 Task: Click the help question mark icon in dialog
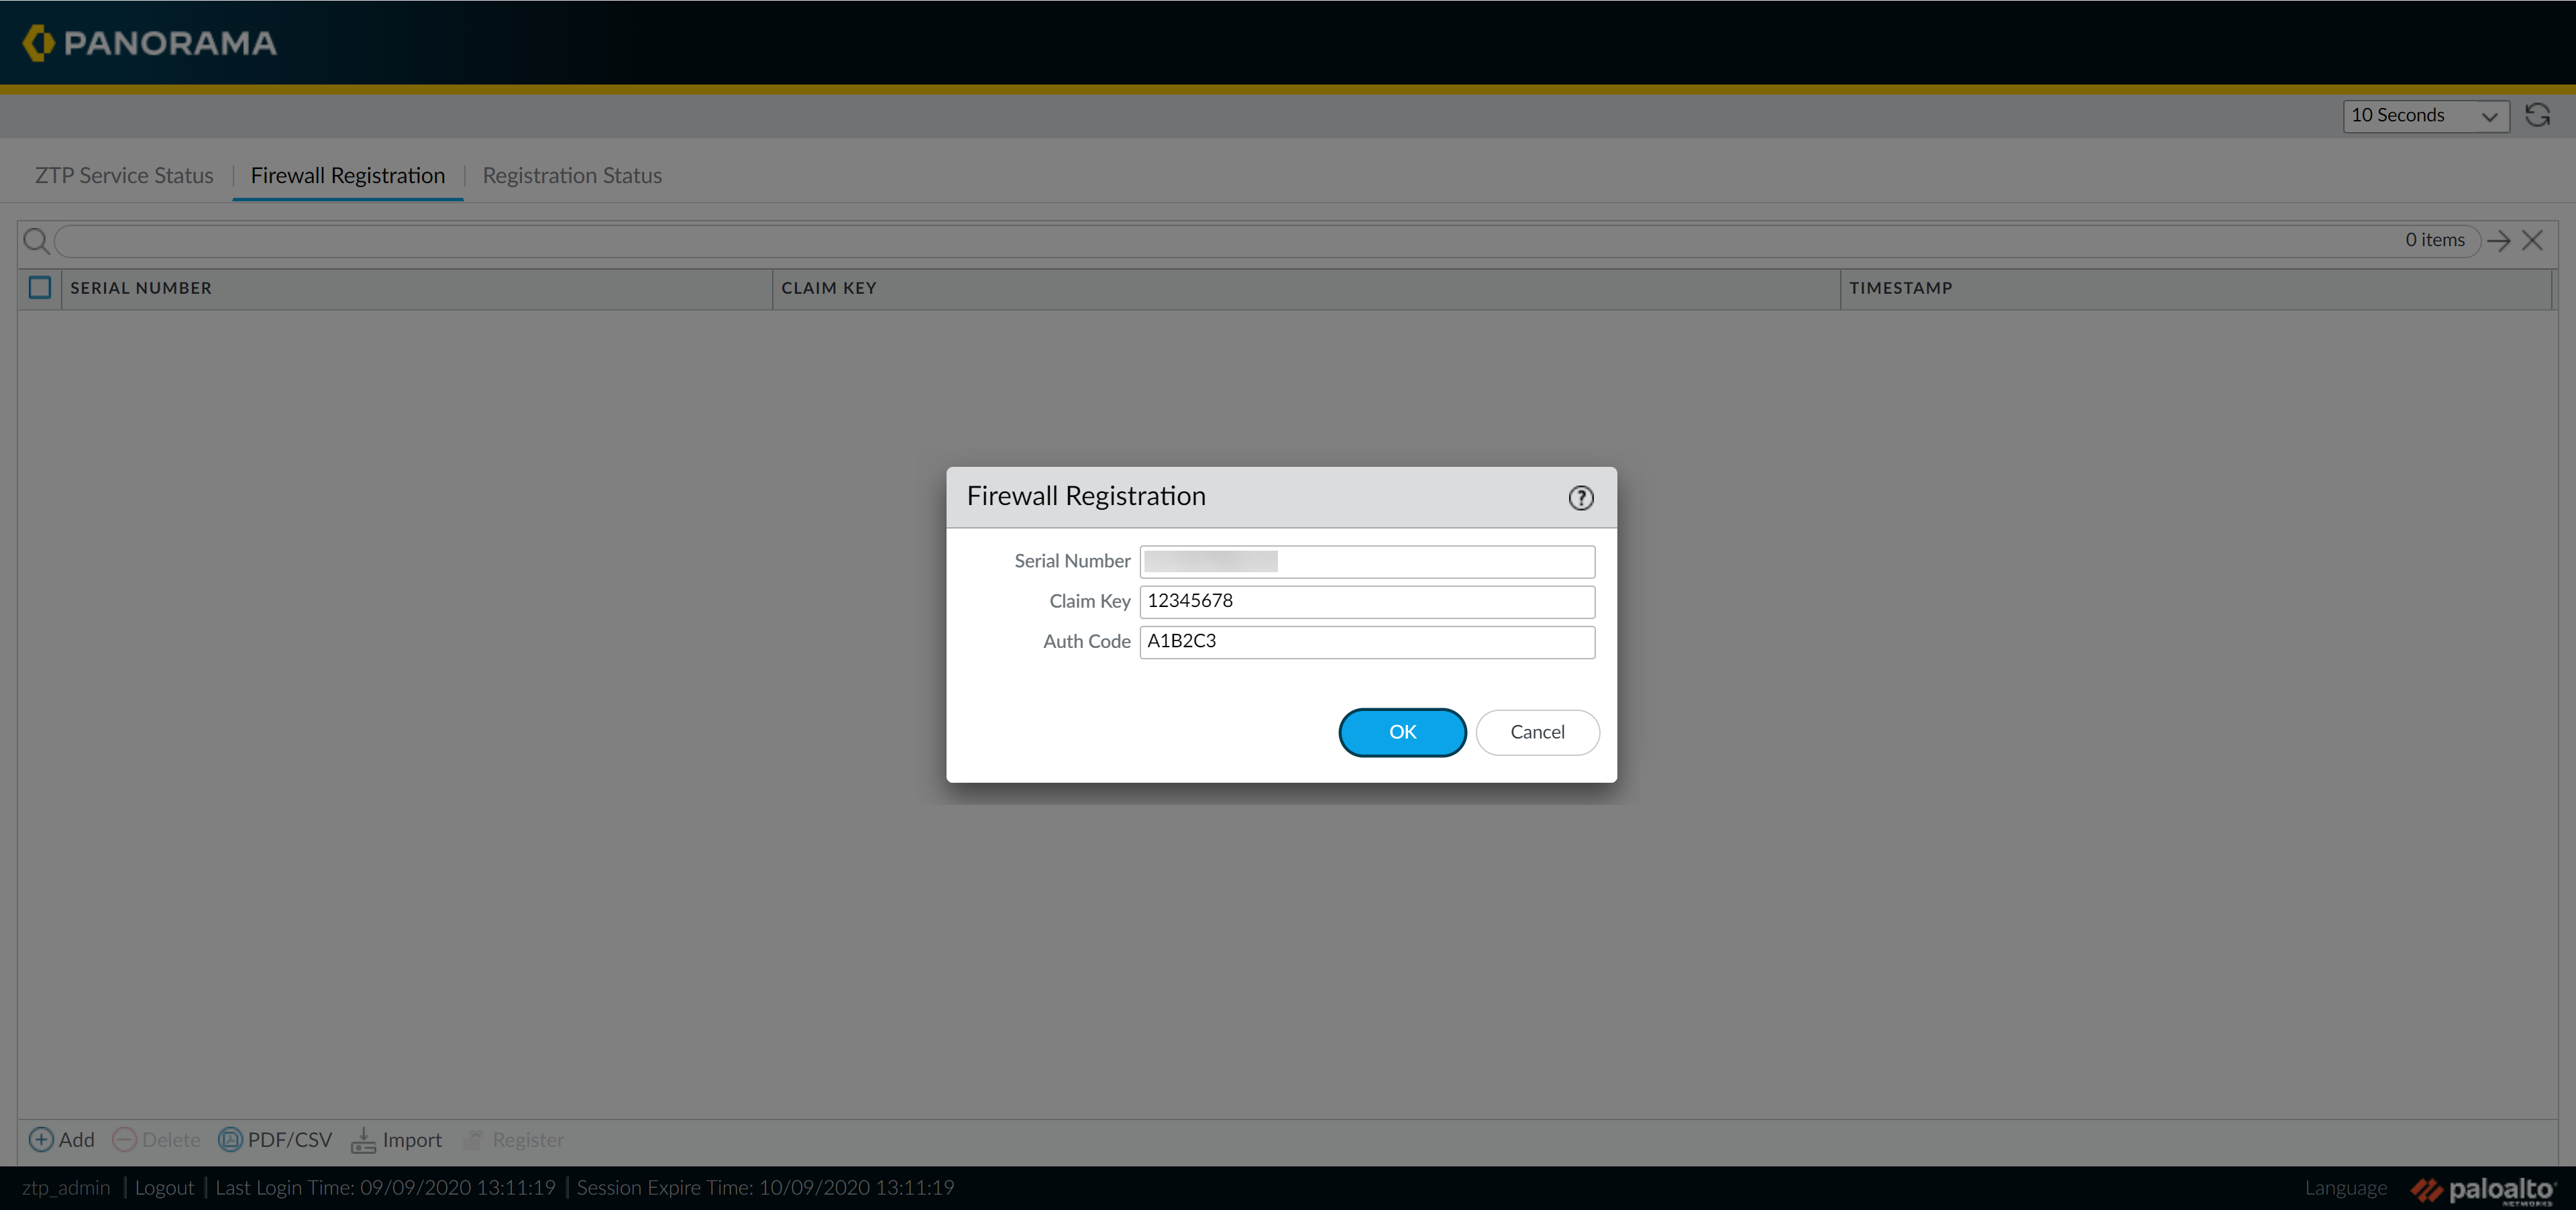1580,498
